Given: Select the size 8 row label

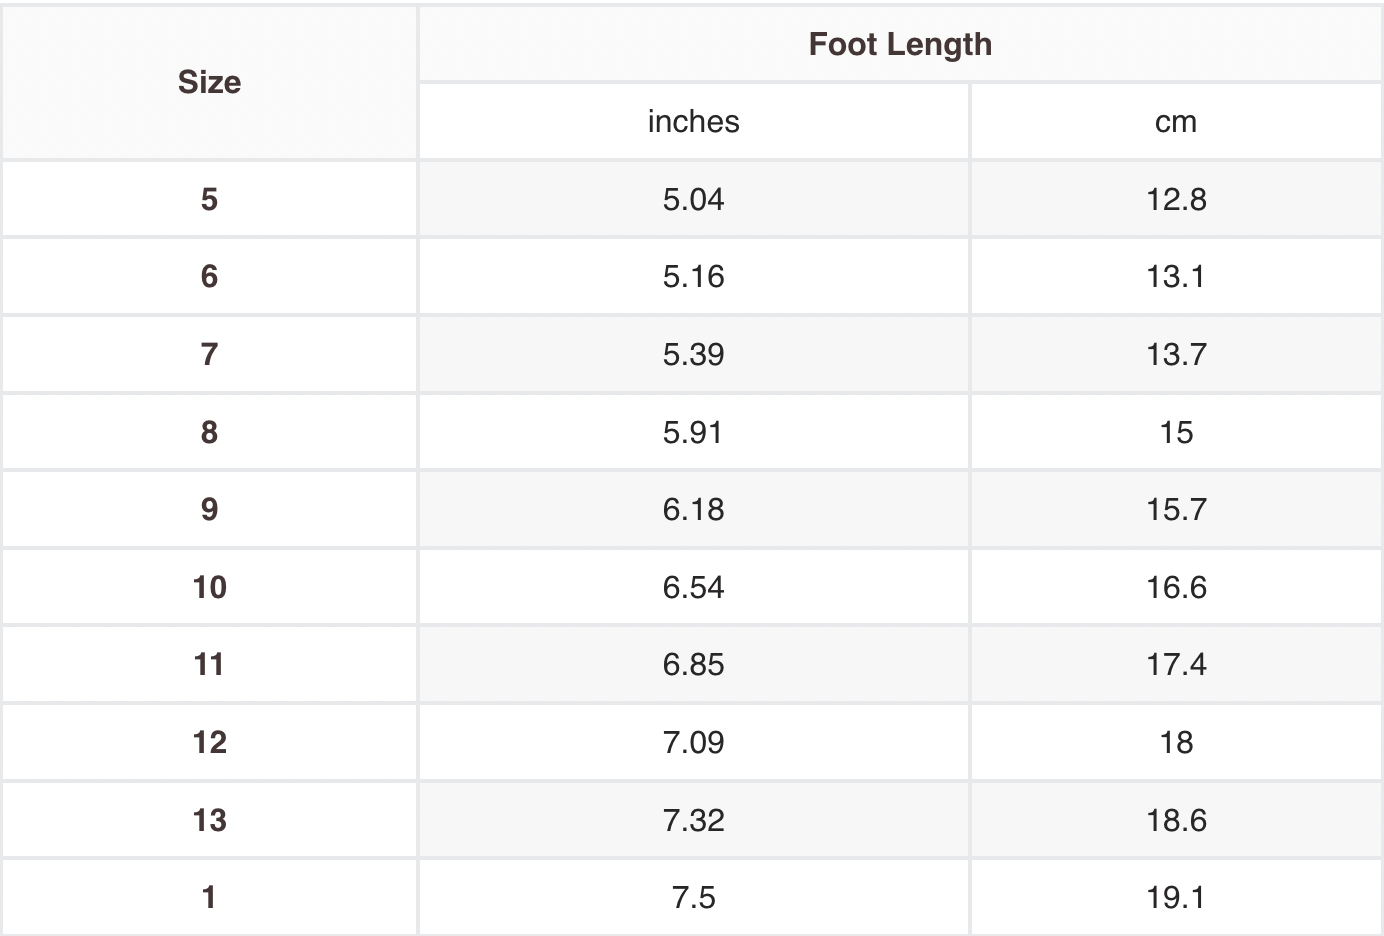Looking at the screenshot, I should pos(209,432).
